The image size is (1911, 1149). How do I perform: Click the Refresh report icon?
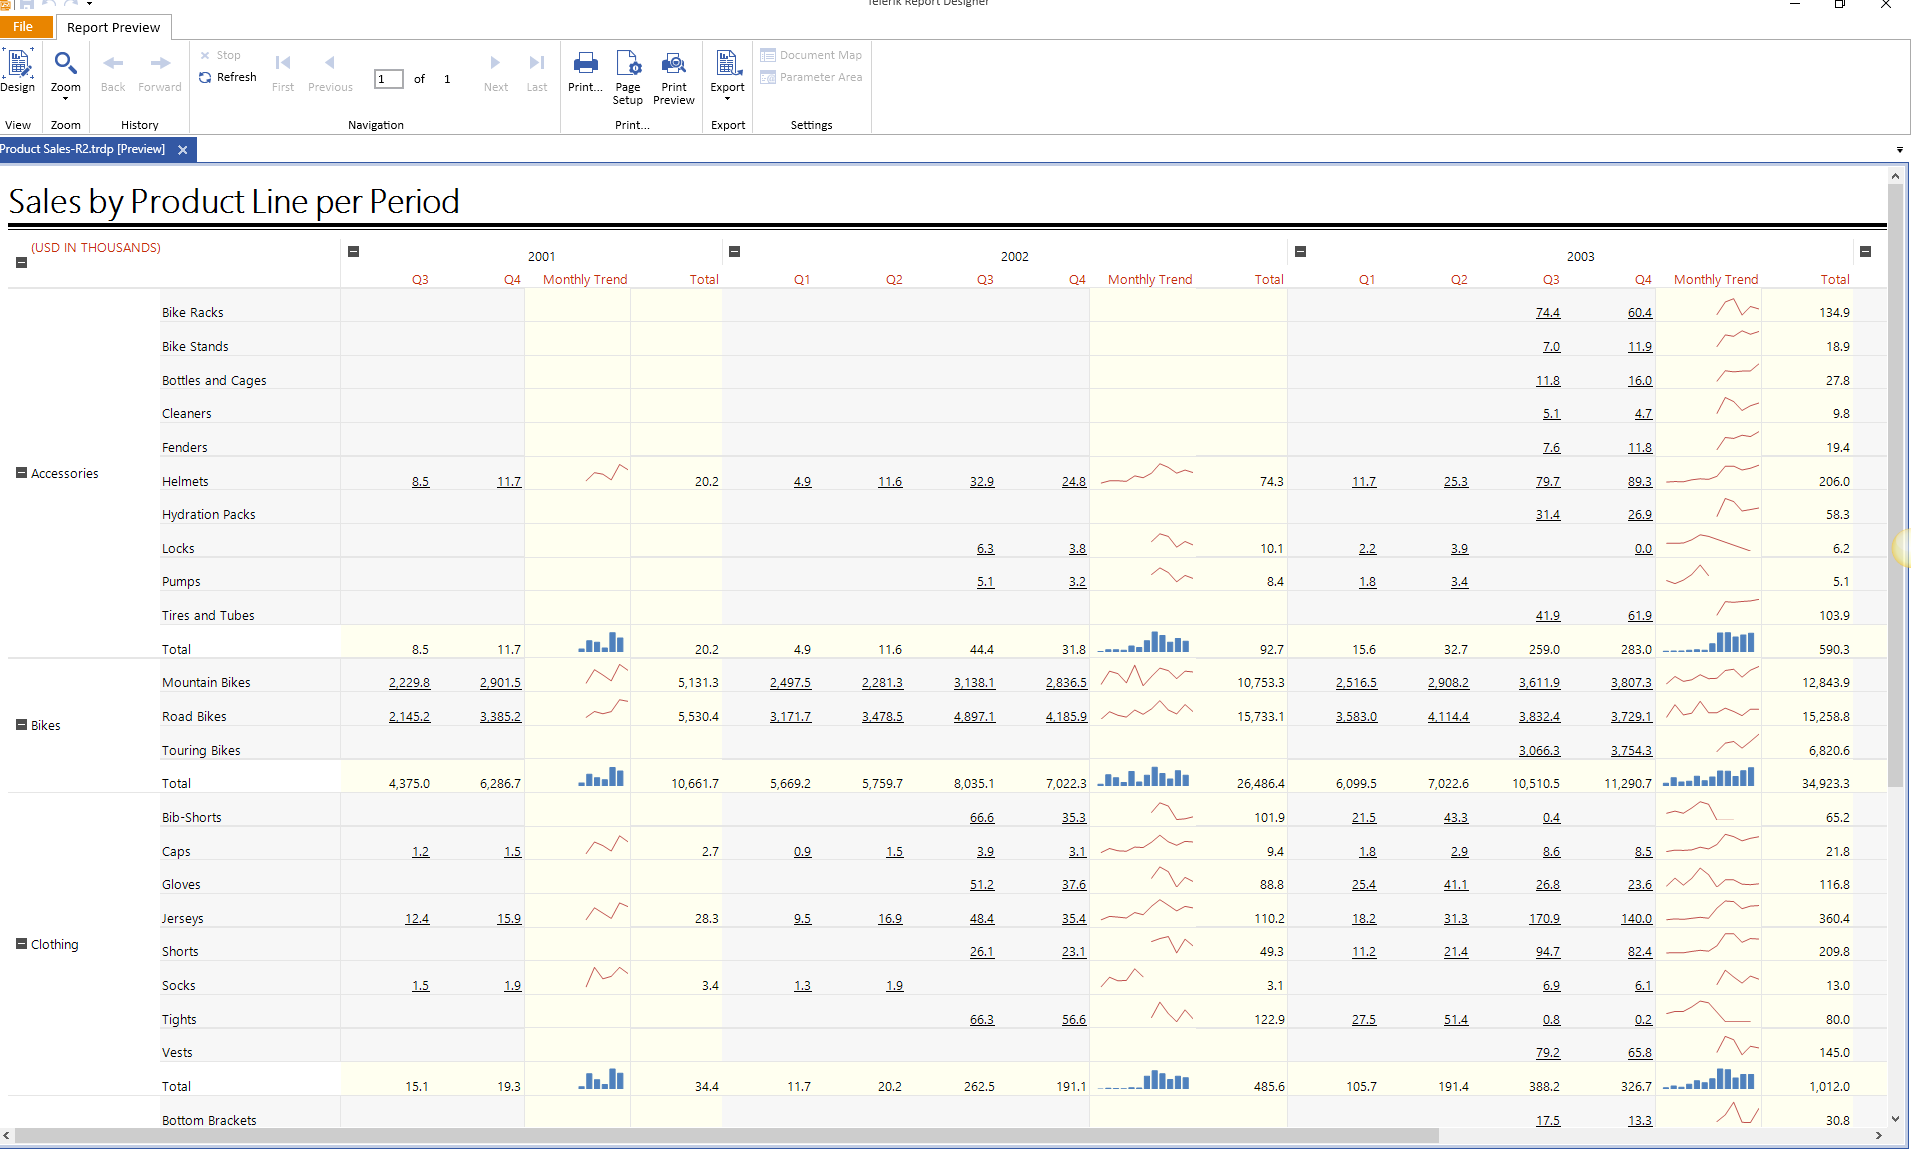click(205, 77)
